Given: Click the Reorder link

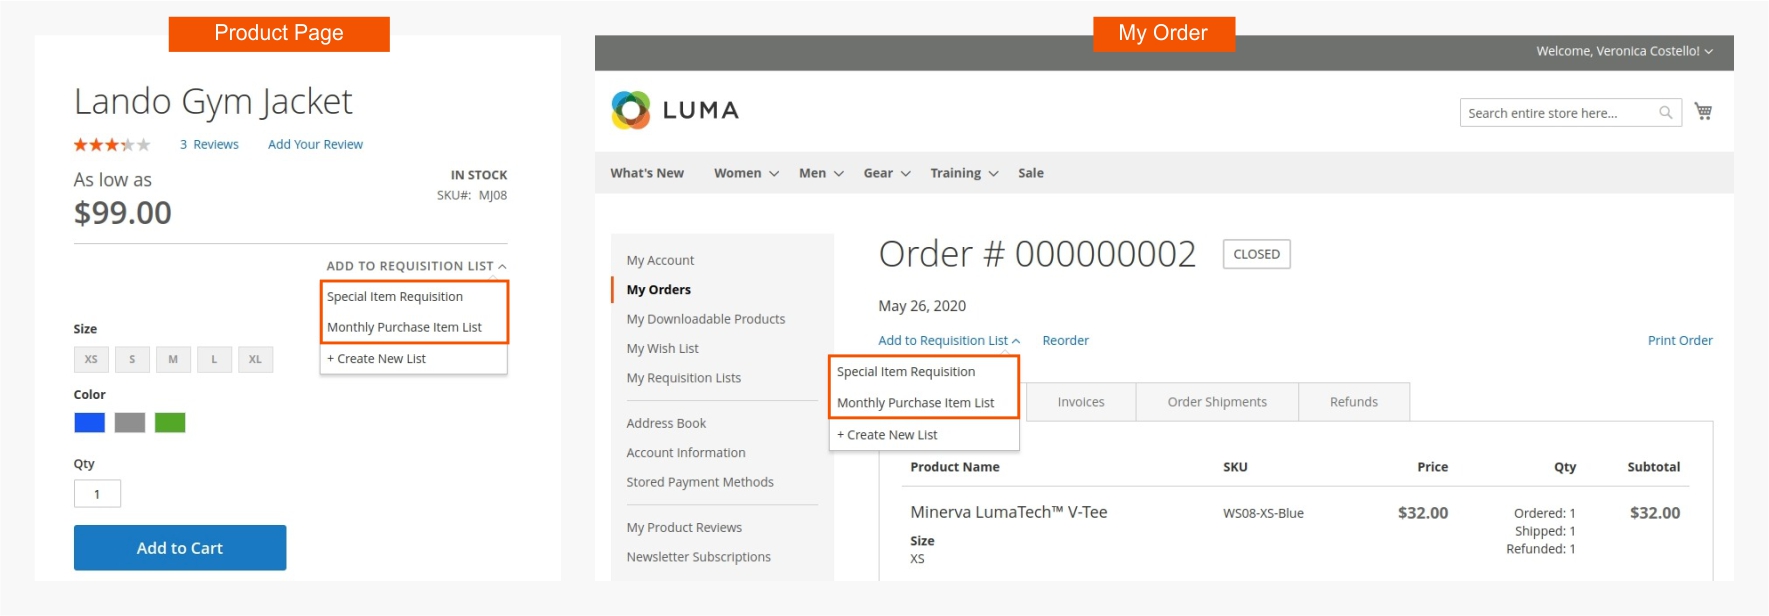Looking at the screenshot, I should (x=1065, y=341).
